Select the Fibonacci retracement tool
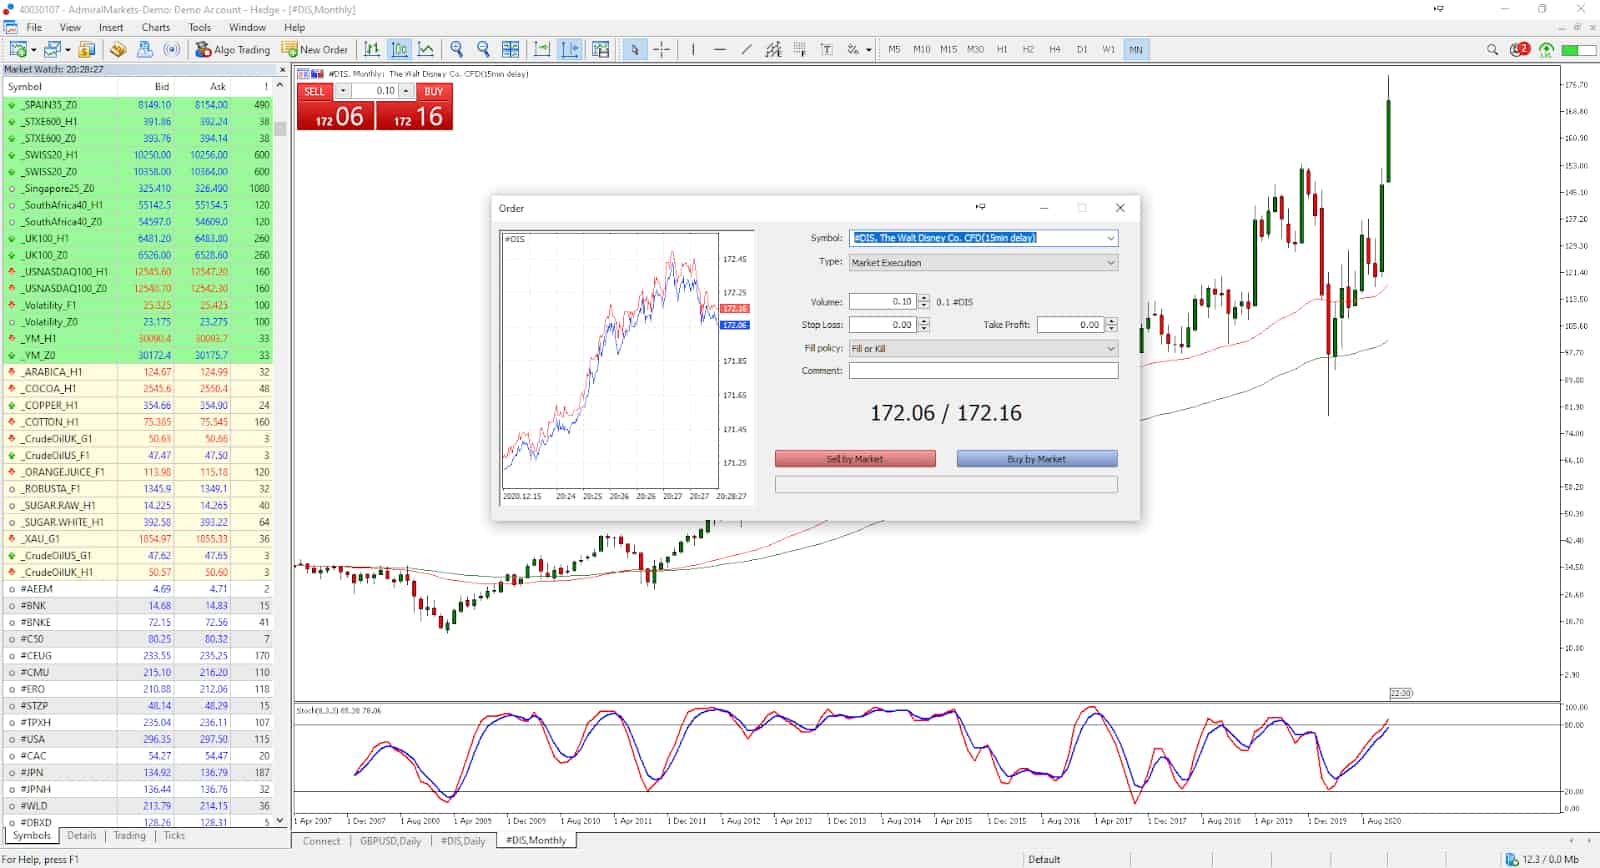The width and height of the screenshot is (1600, 868). pyautogui.click(x=800, y=49)
